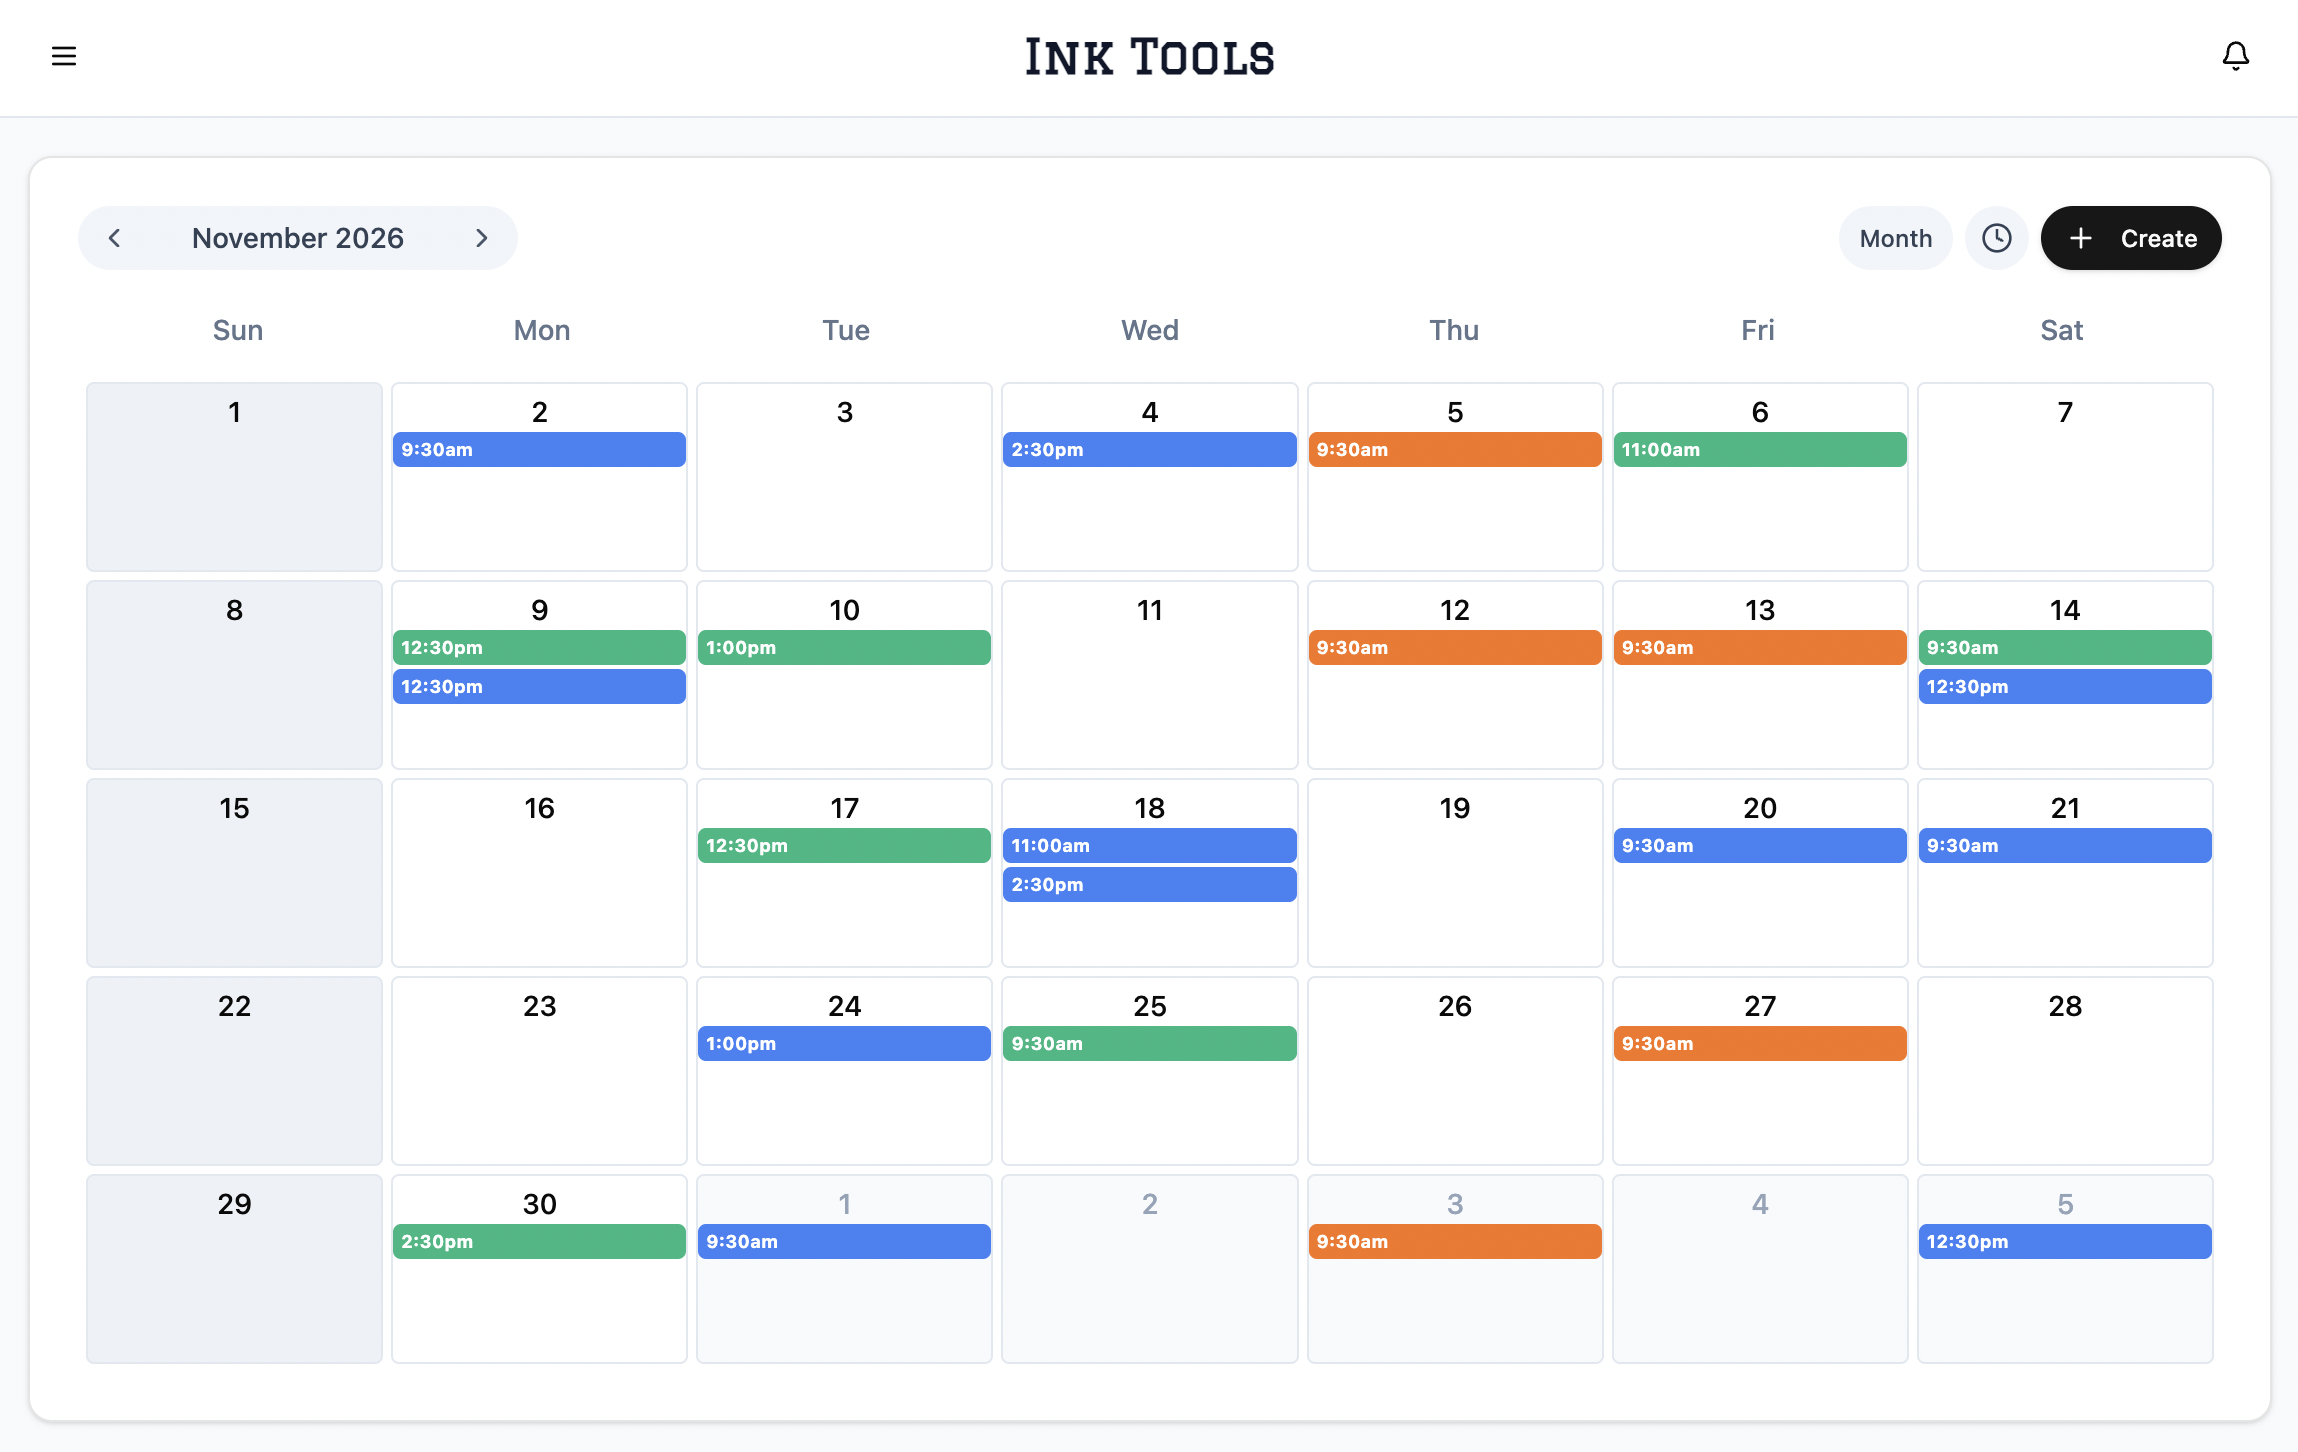
Task: Open the 1:00pm event on November 24
Action: [844, 1044]
